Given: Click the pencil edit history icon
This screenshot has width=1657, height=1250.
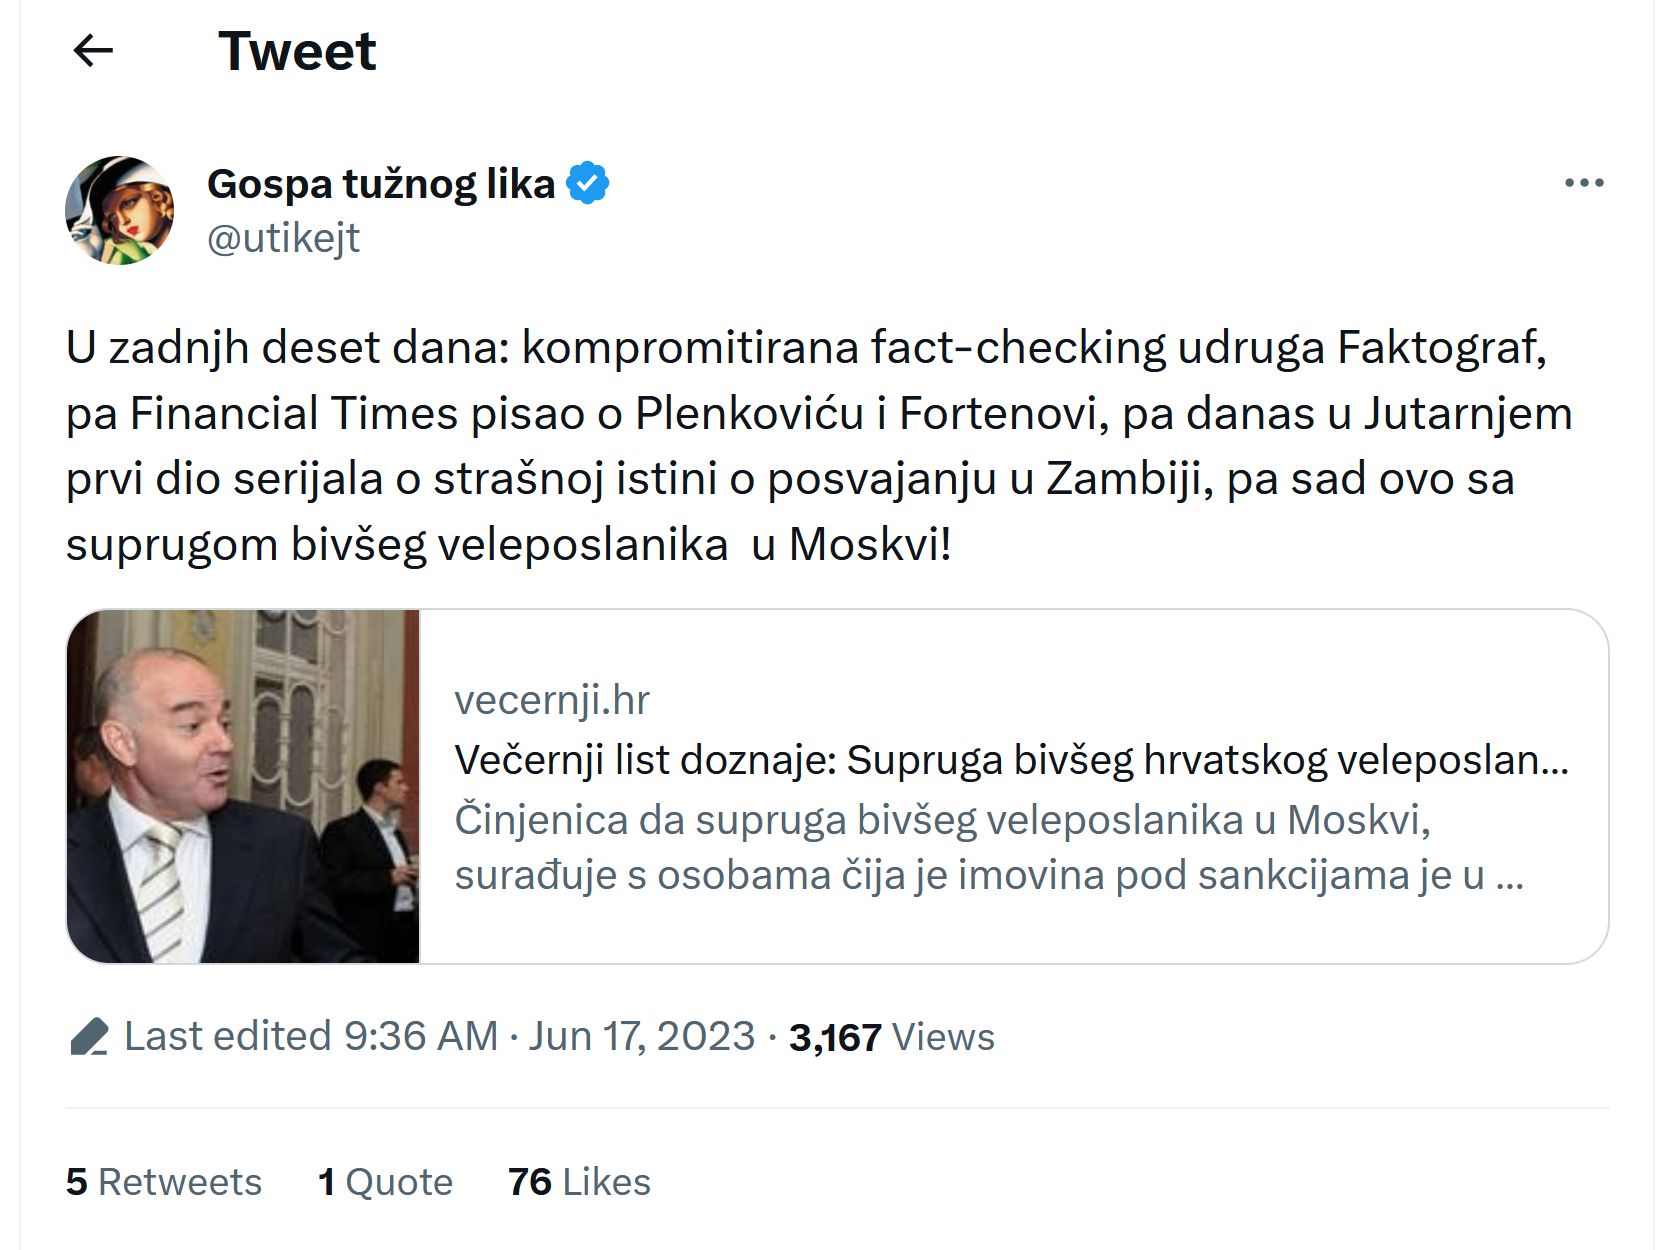Looking at the screenshot, I should click(x=90, y=1037).
